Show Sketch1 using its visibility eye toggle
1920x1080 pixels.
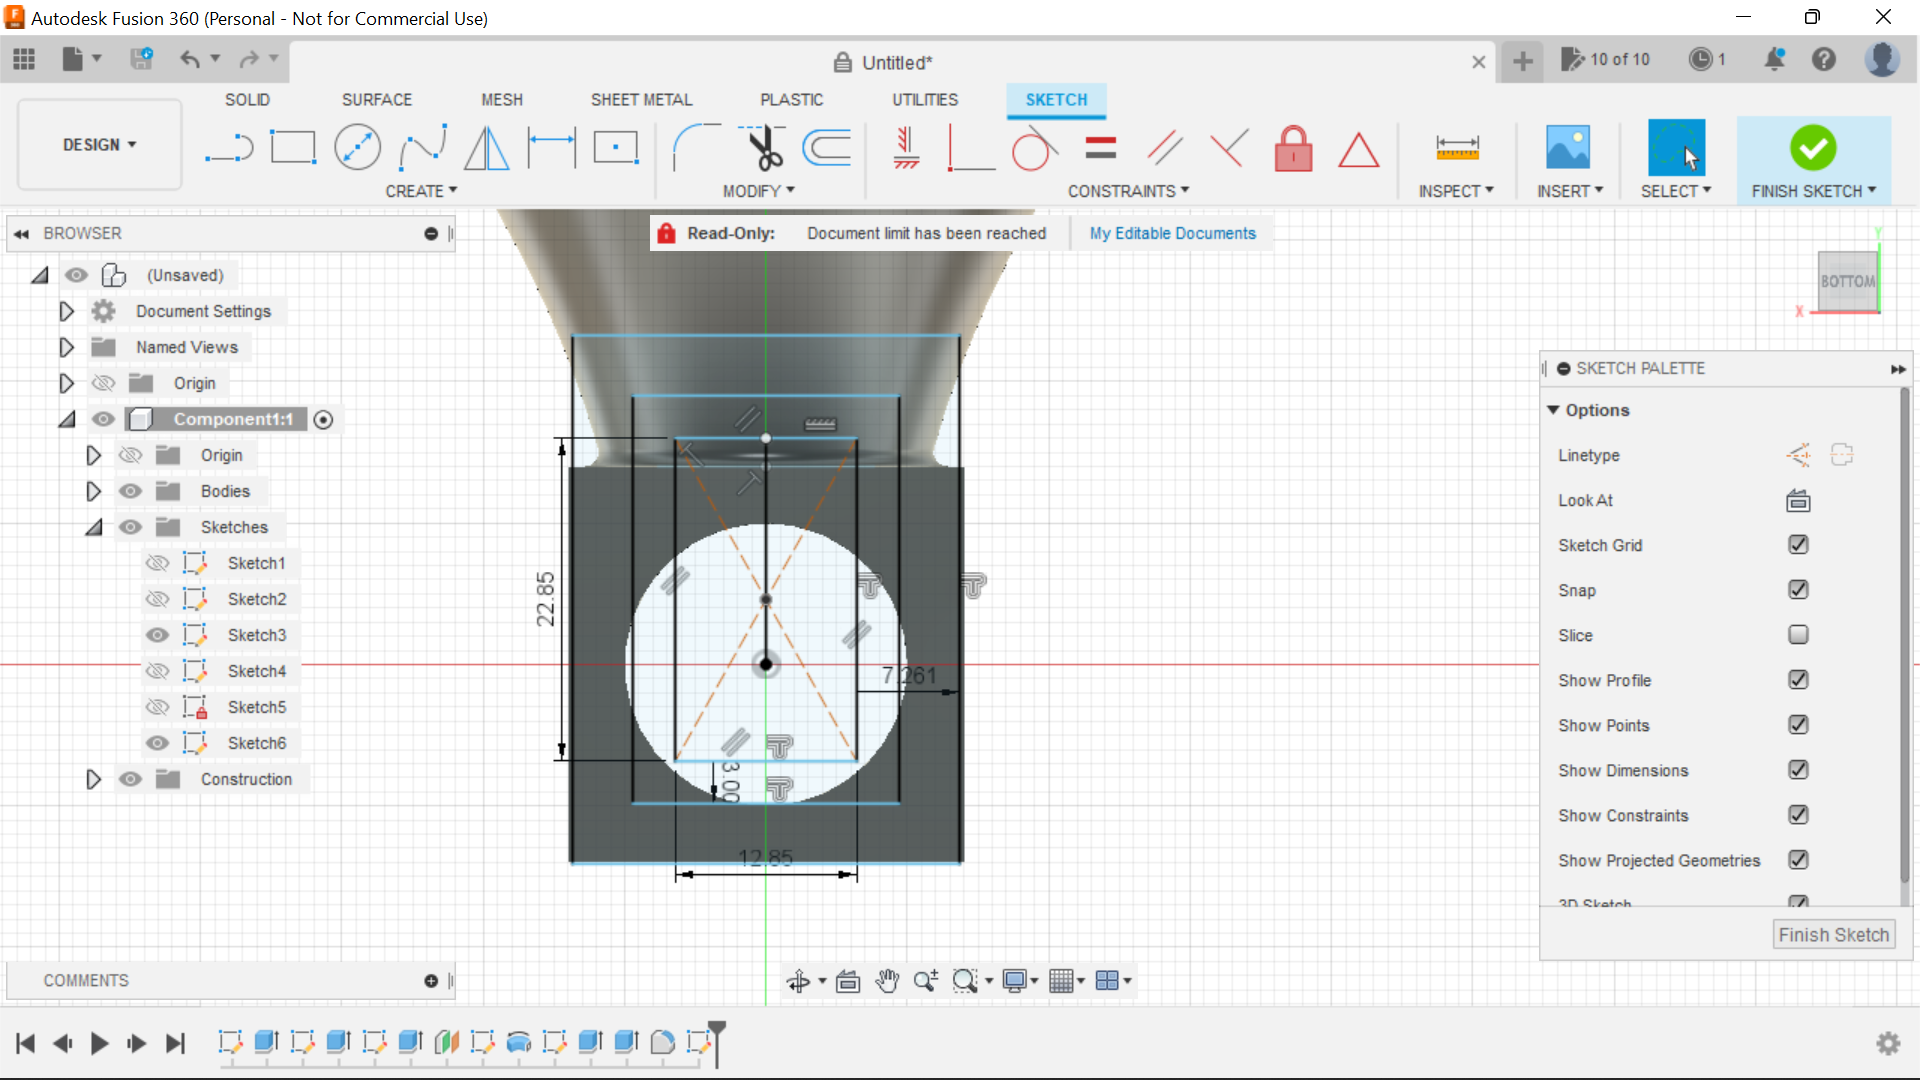tap(158, 562)
